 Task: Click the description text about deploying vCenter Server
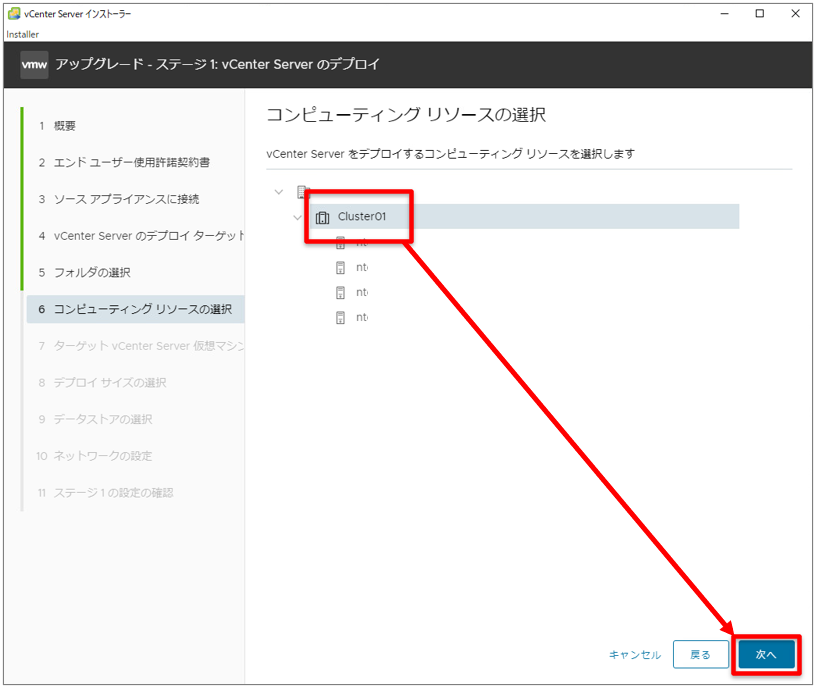450,154
